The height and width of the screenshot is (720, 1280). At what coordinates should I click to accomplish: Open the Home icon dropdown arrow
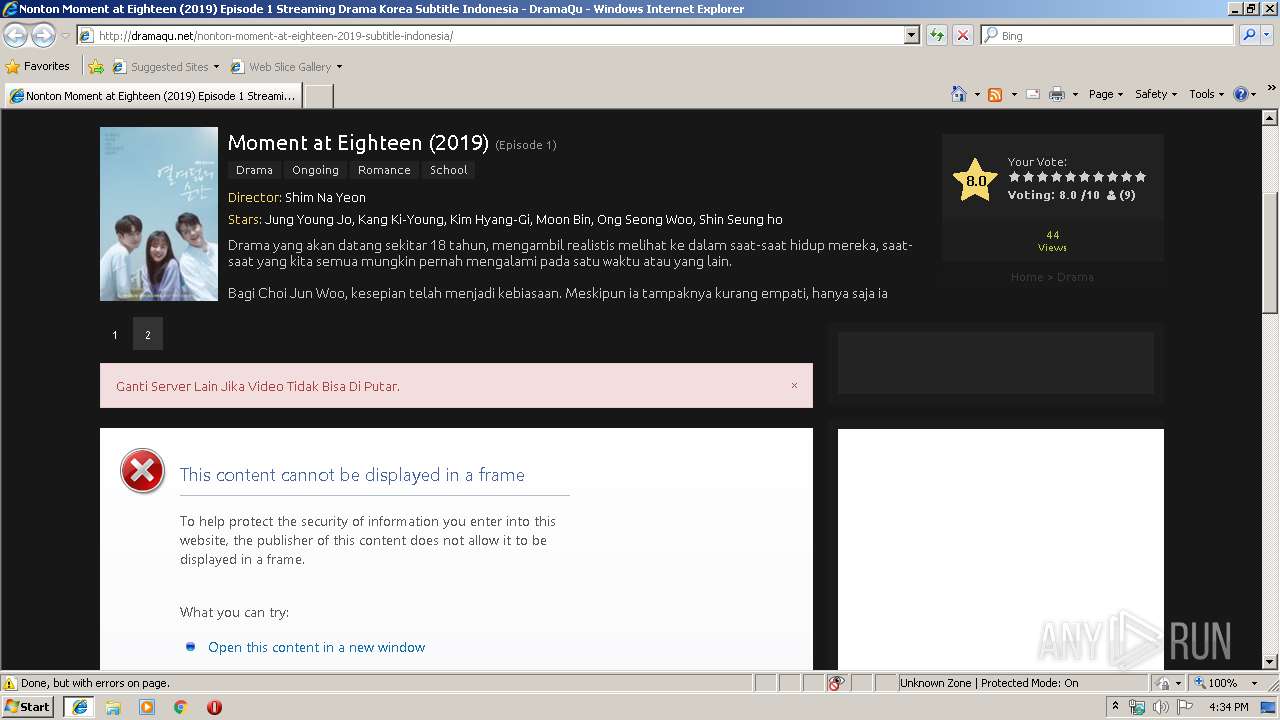(977, 94)
